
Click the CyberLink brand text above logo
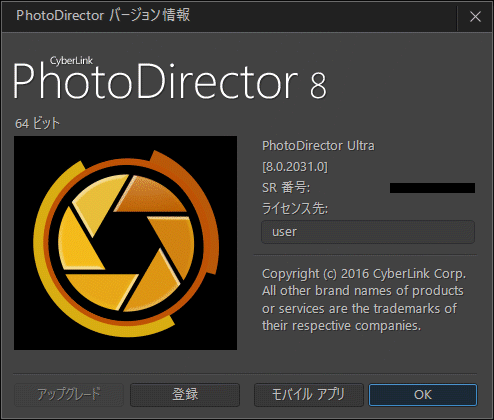click(x=71, y=61)
